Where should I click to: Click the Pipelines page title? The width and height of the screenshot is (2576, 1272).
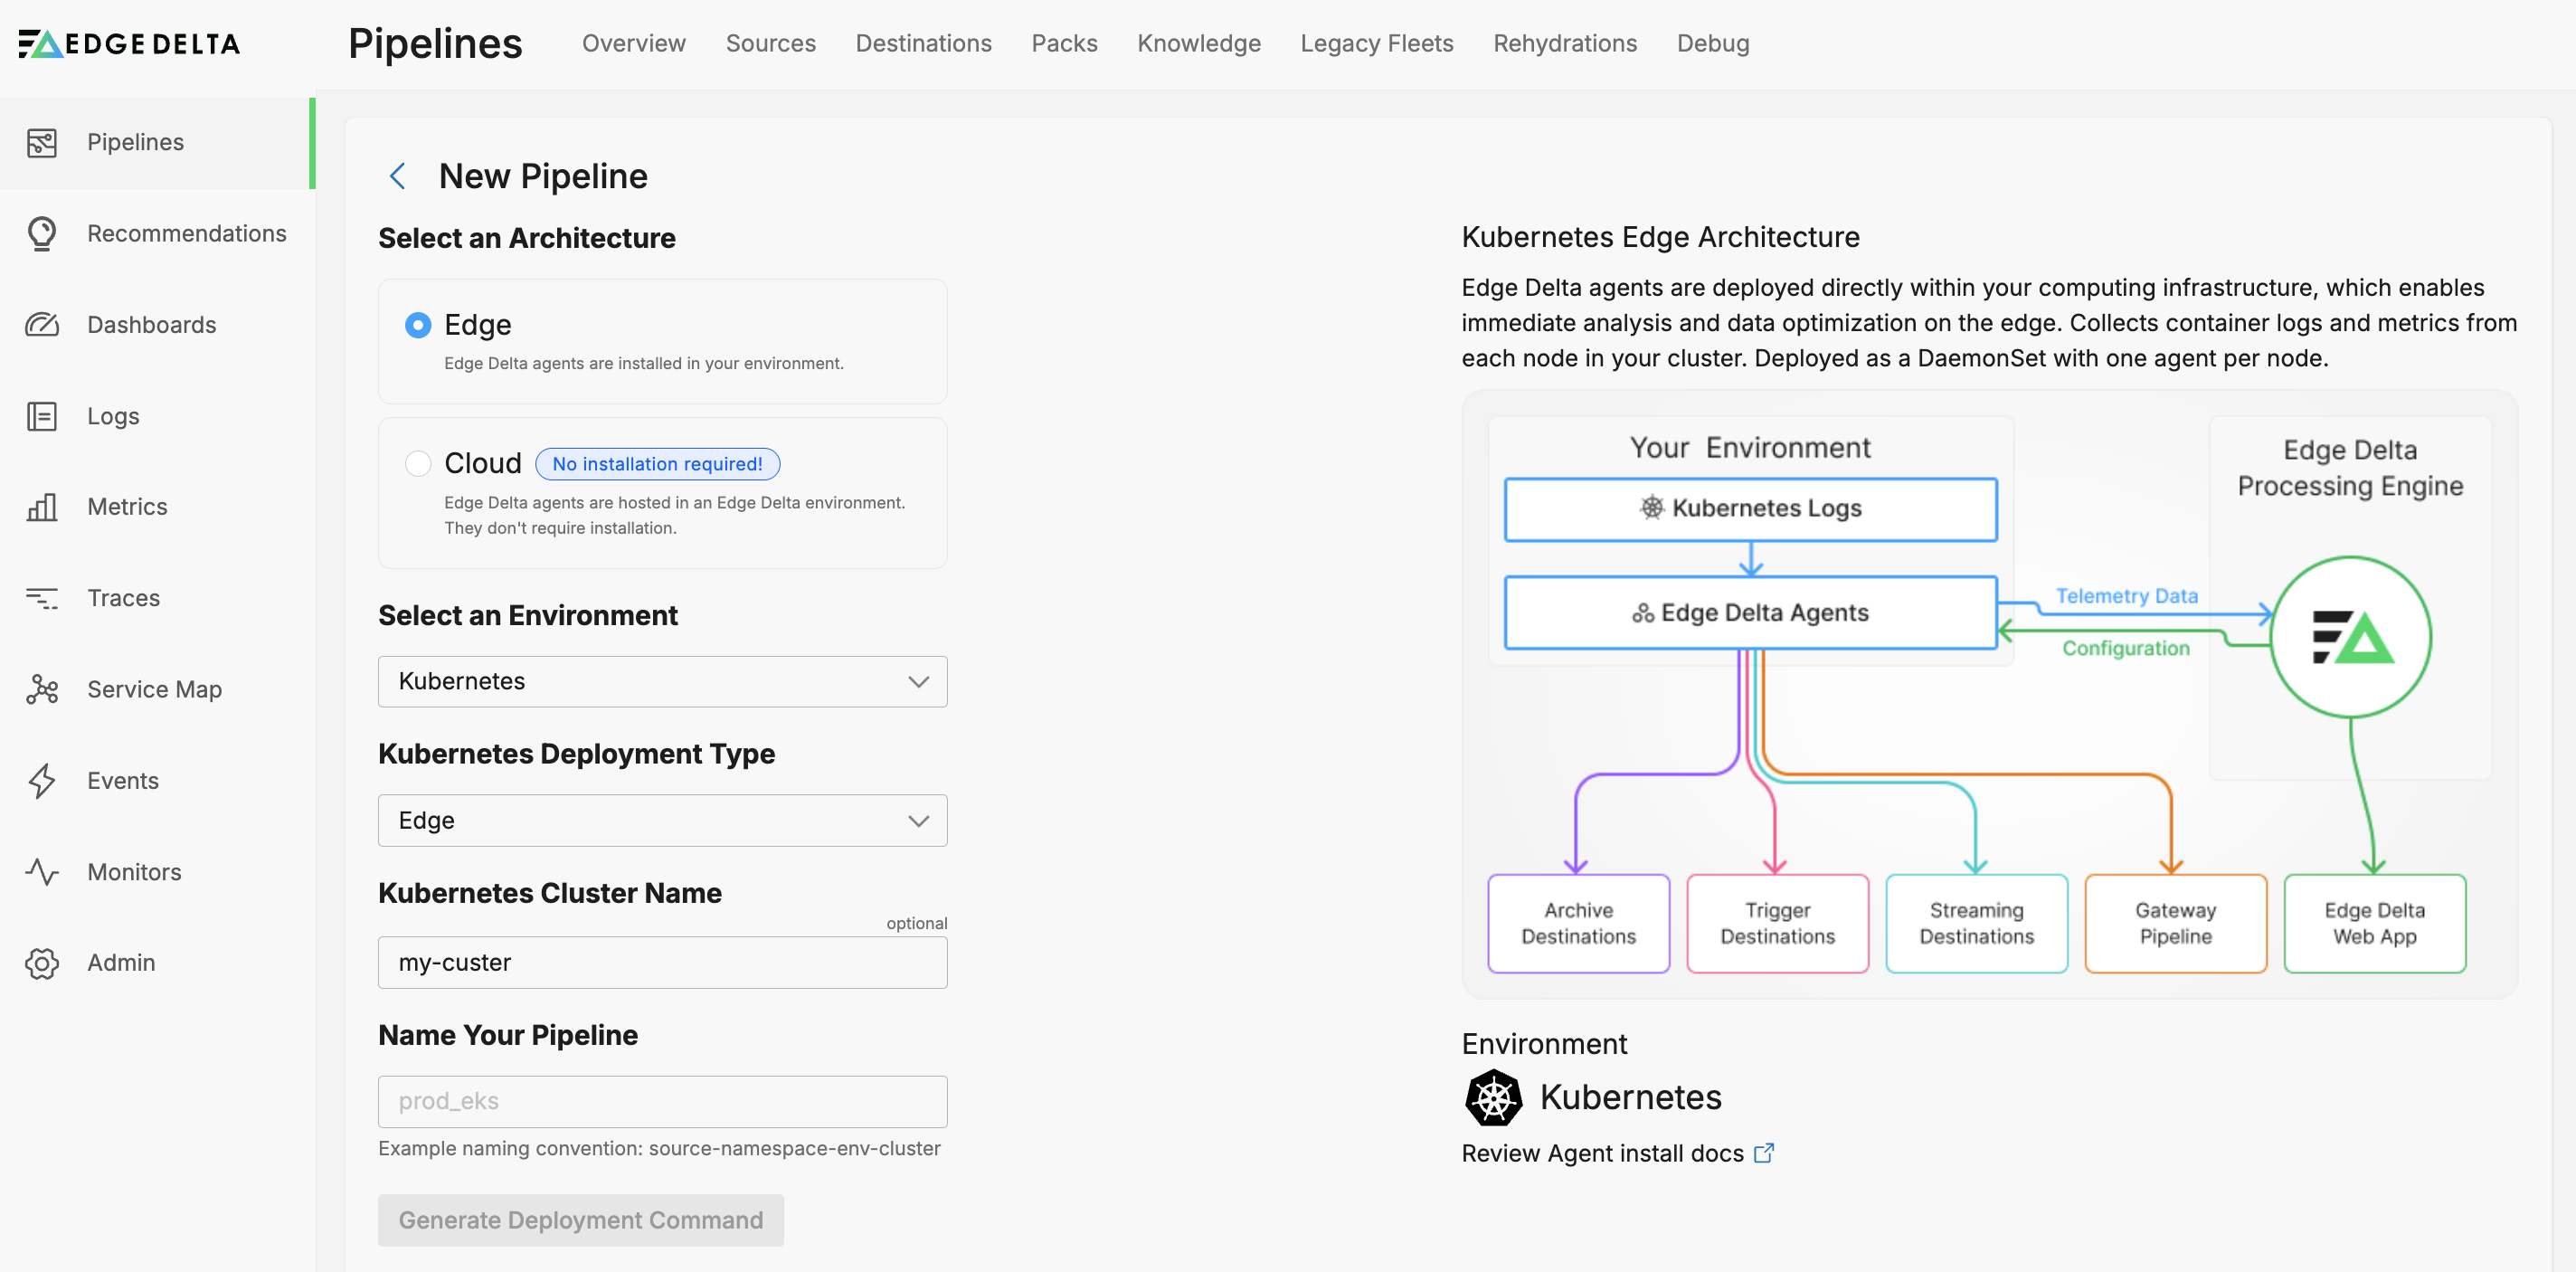pos(435,43)
